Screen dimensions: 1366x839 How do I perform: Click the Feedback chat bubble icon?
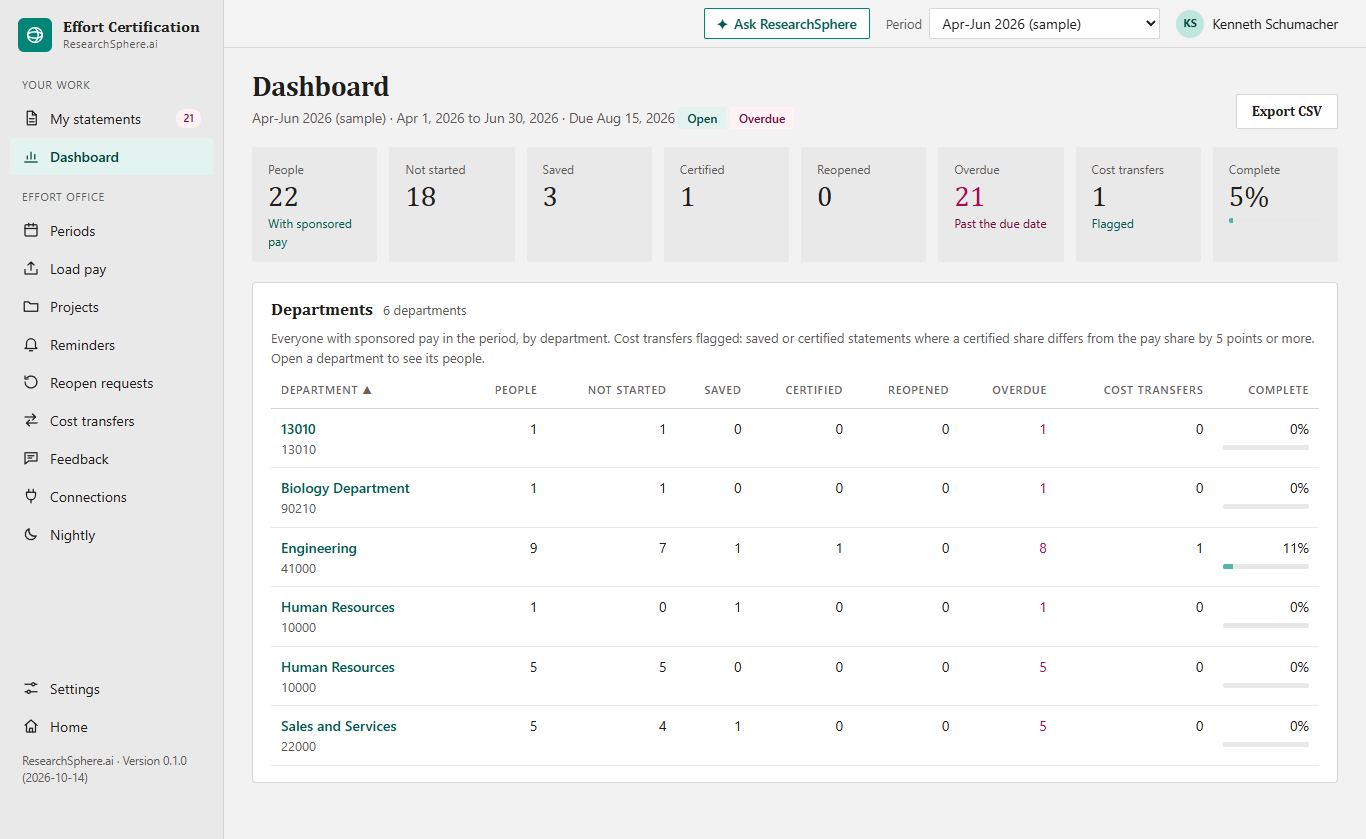(31, 459)
